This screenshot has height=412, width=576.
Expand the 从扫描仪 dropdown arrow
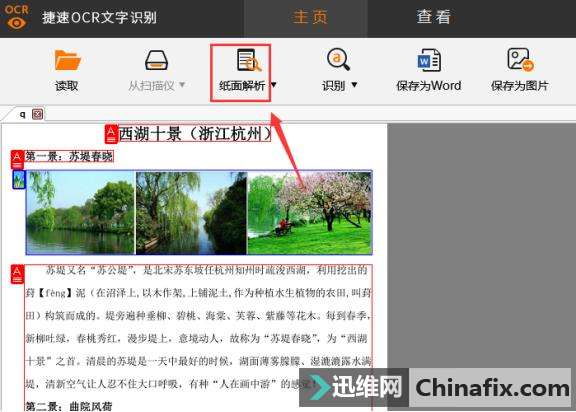182,85
